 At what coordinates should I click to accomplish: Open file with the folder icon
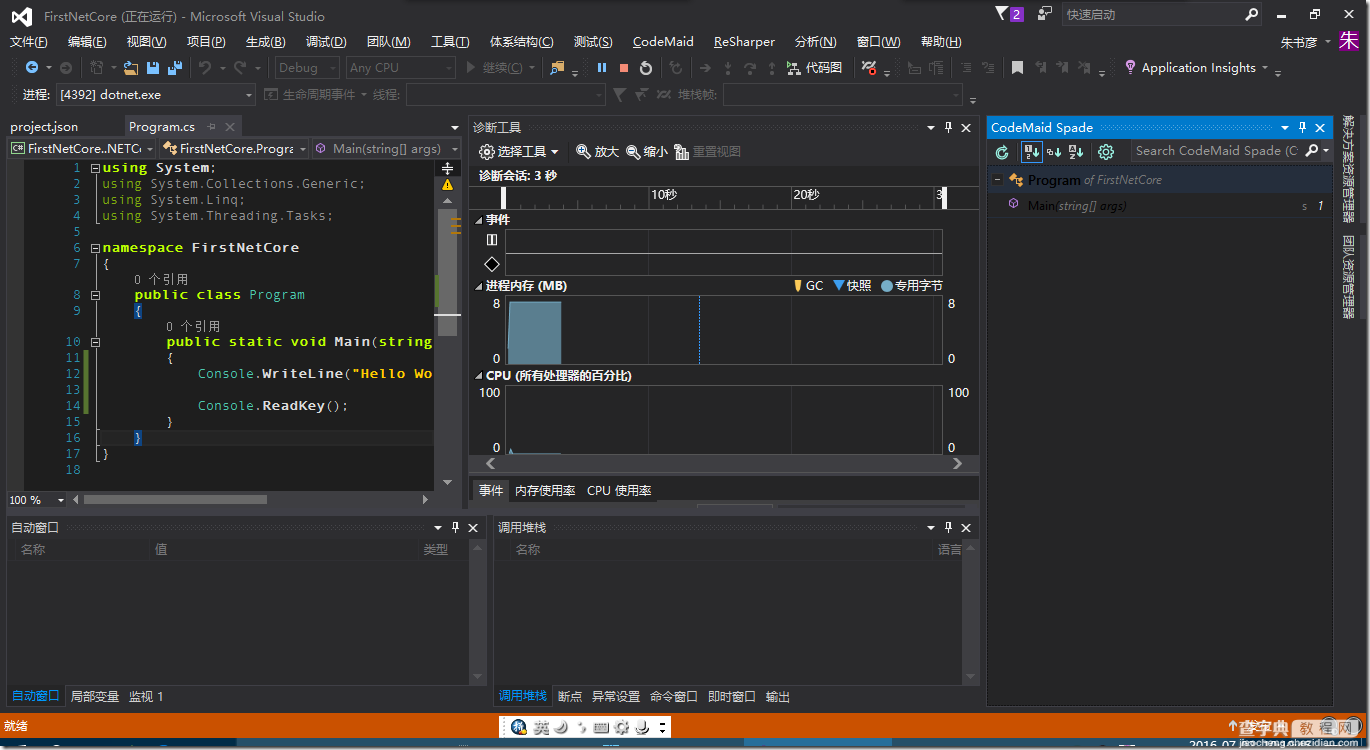[x=131, y=68]
